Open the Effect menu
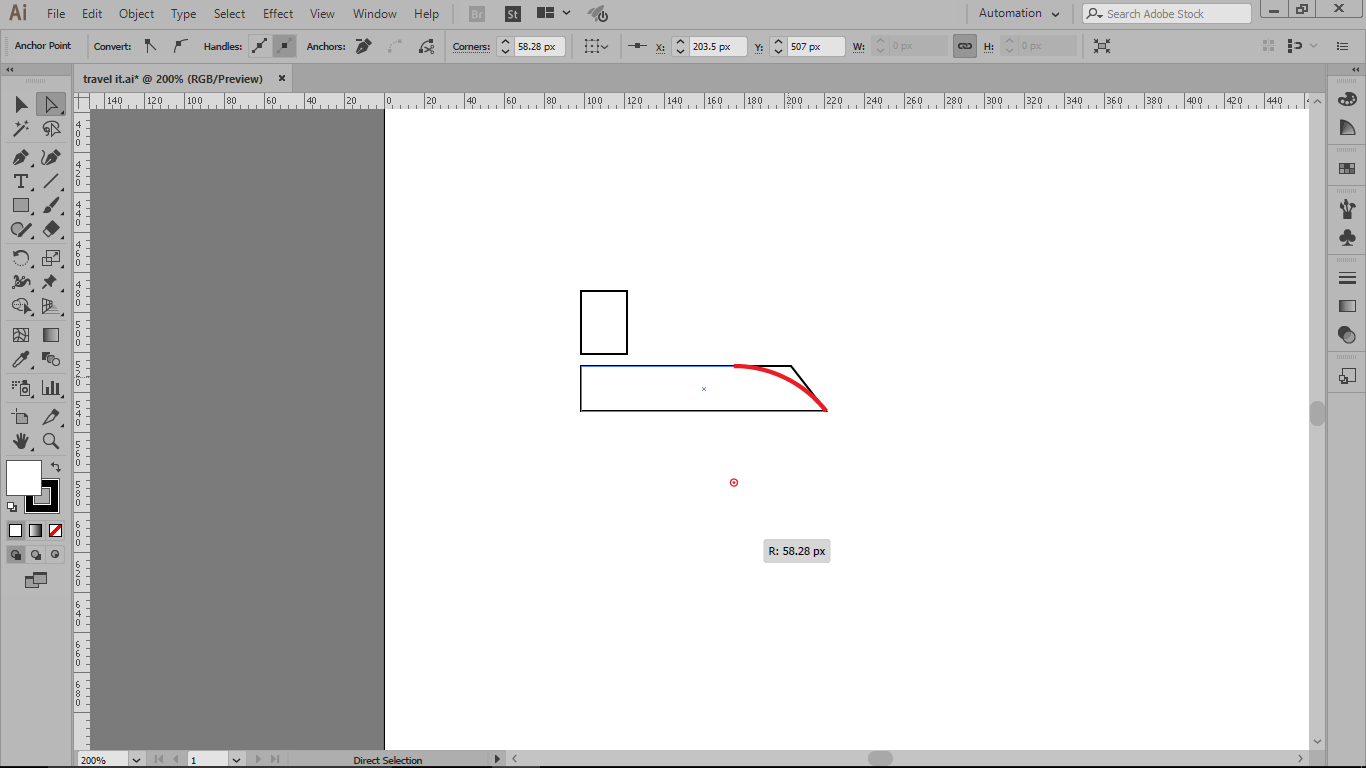This screenshot has height=768, width=1366. (x=277, y=13)
